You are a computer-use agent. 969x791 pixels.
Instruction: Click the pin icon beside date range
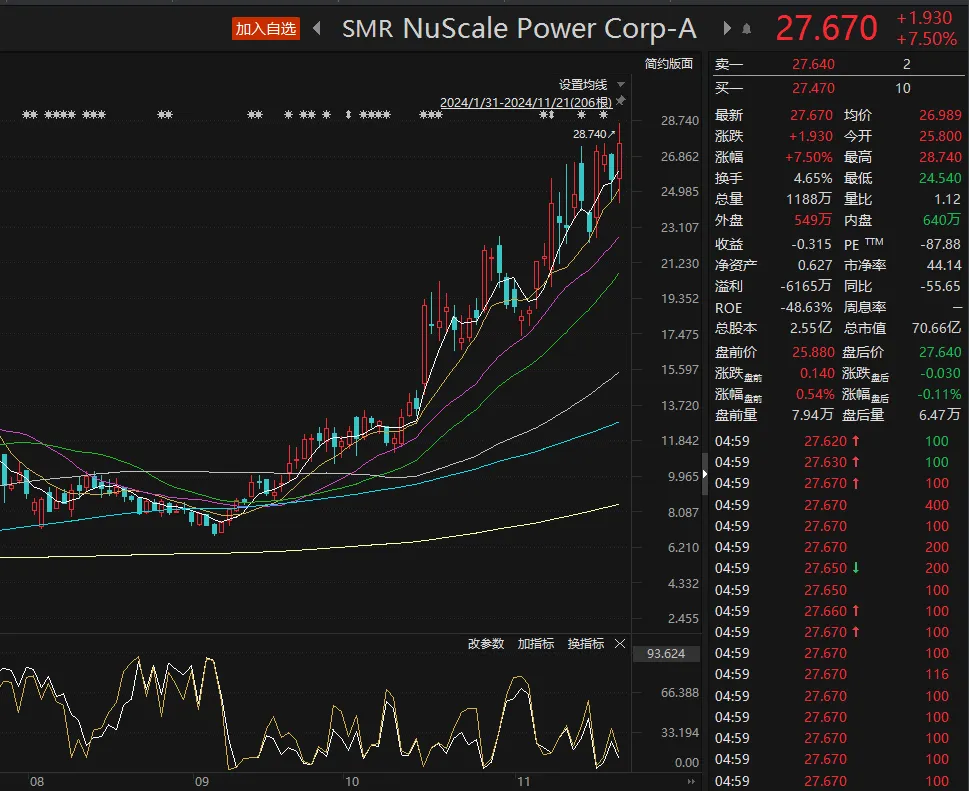(620, 102)
